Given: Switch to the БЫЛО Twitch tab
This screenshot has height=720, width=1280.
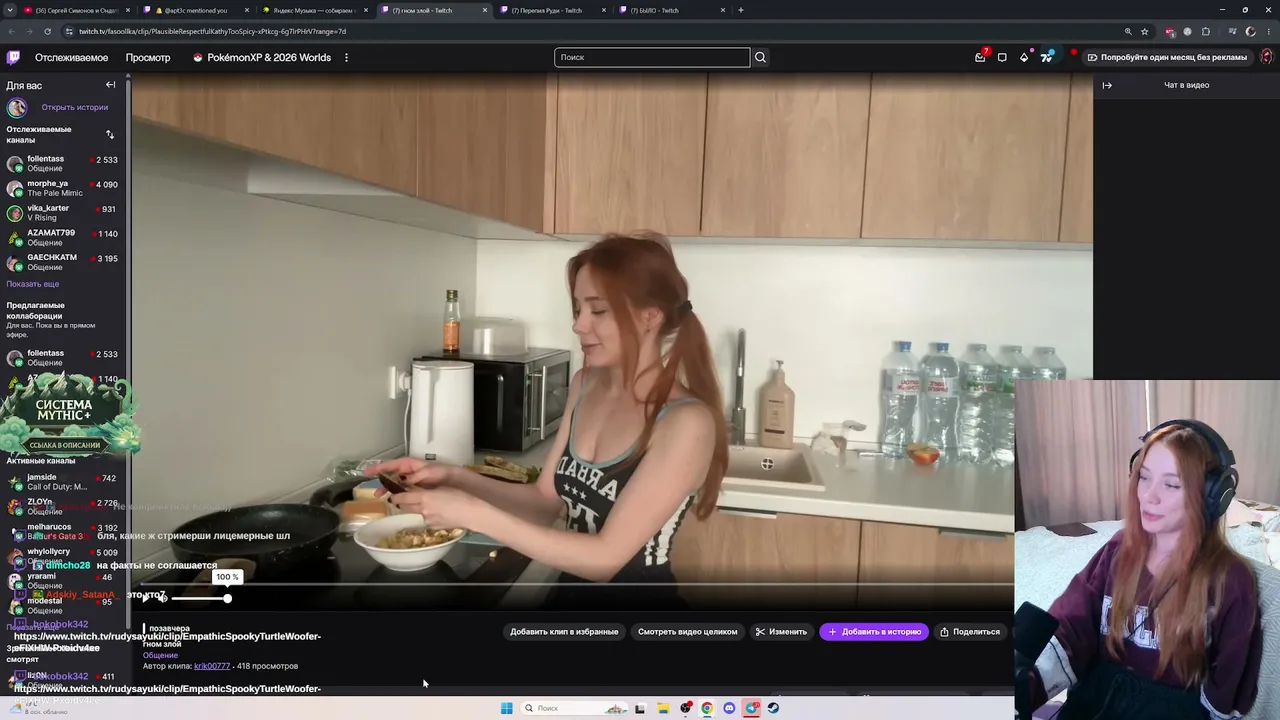Looking at the screenshot, I should [x=673, y=10].
